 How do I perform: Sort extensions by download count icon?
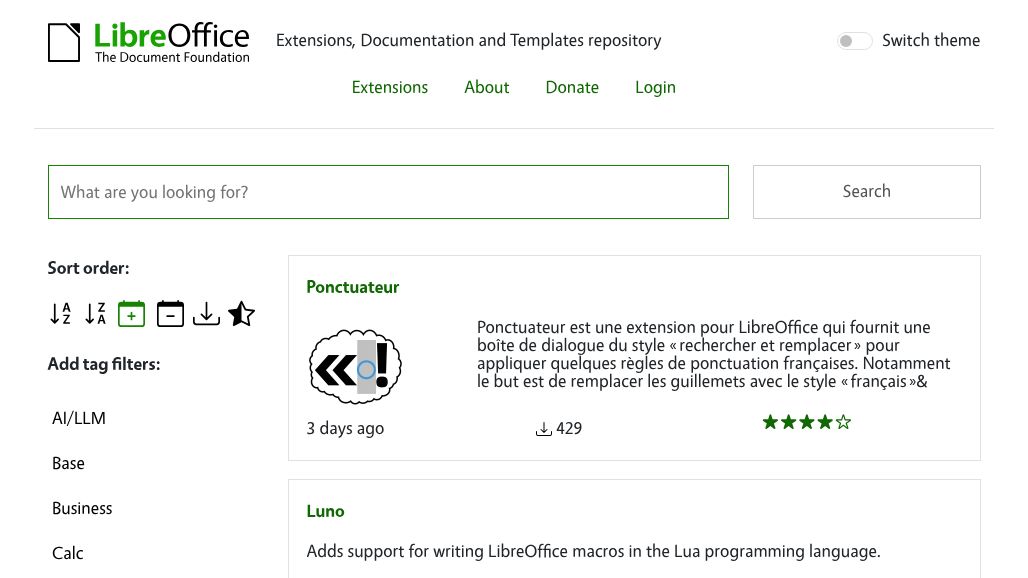[206, 314]
